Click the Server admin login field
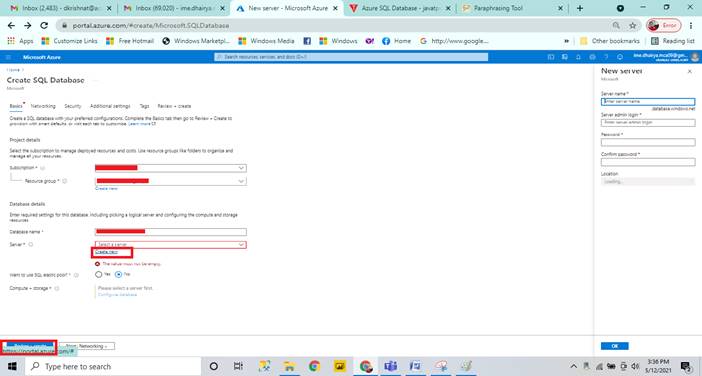 (648, 122)
